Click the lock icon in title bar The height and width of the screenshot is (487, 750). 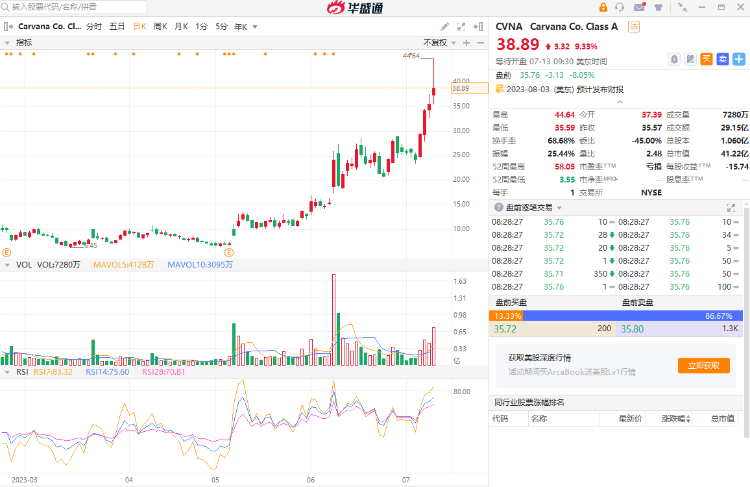603,7
